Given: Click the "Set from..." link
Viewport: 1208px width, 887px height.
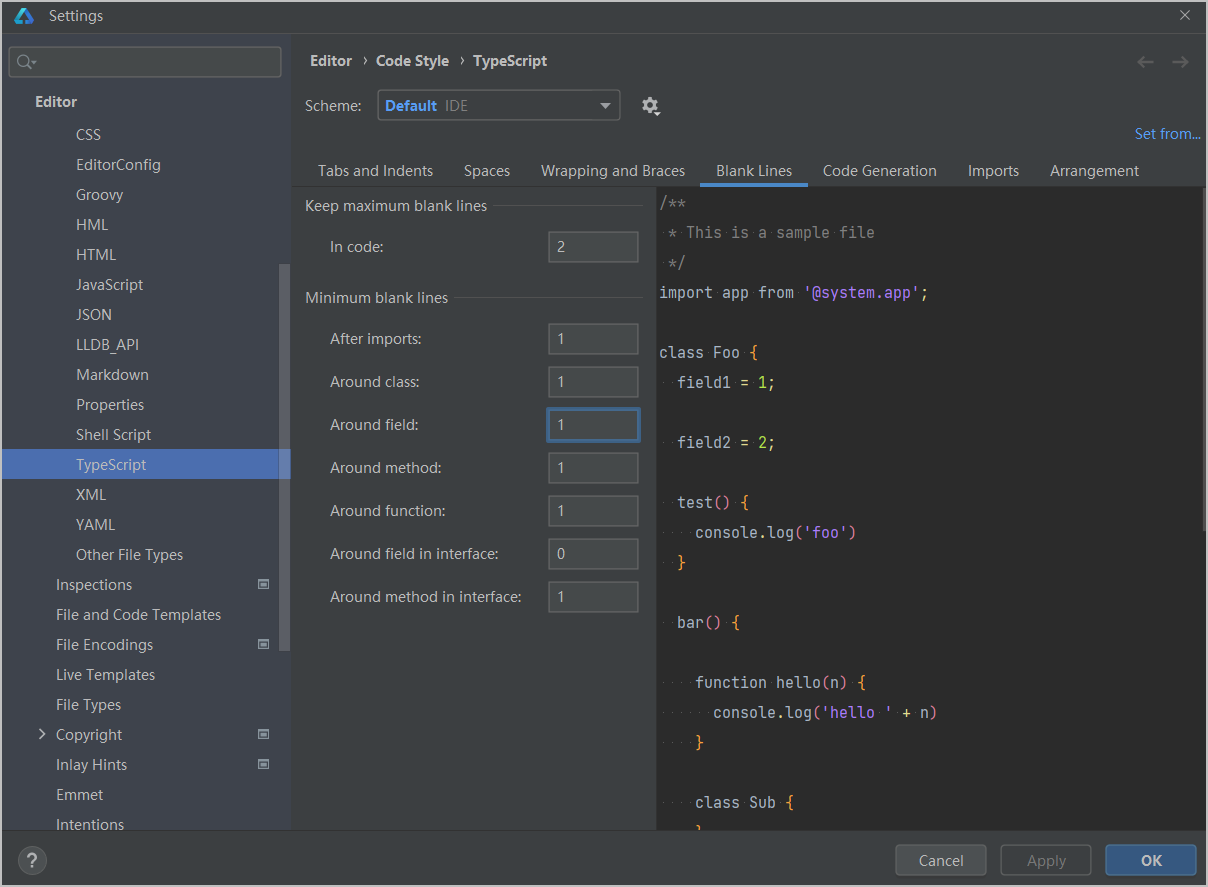Looking at the screenshot, I should 1167,133.
